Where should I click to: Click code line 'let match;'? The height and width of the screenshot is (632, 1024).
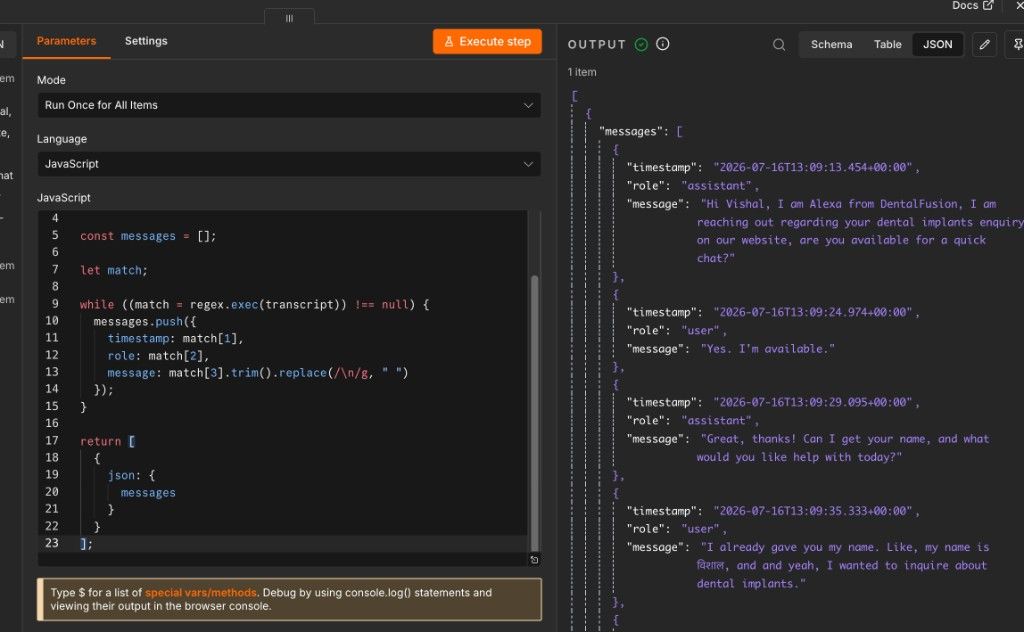114,270
